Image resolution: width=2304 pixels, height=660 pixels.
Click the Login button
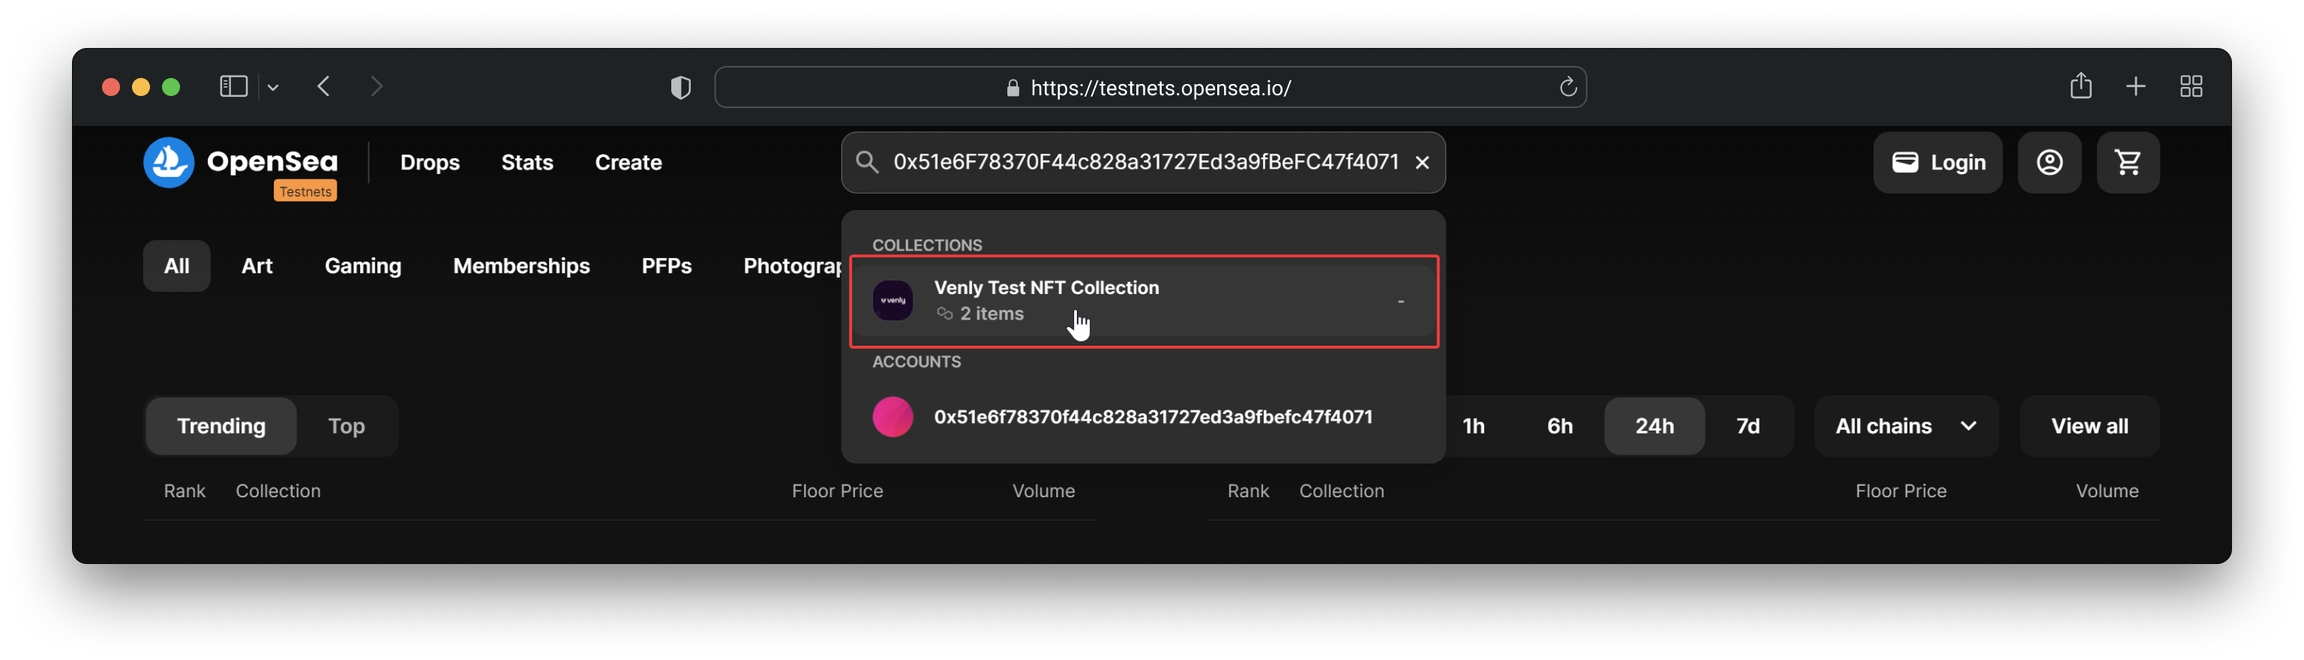click(x=1937, y=162)
